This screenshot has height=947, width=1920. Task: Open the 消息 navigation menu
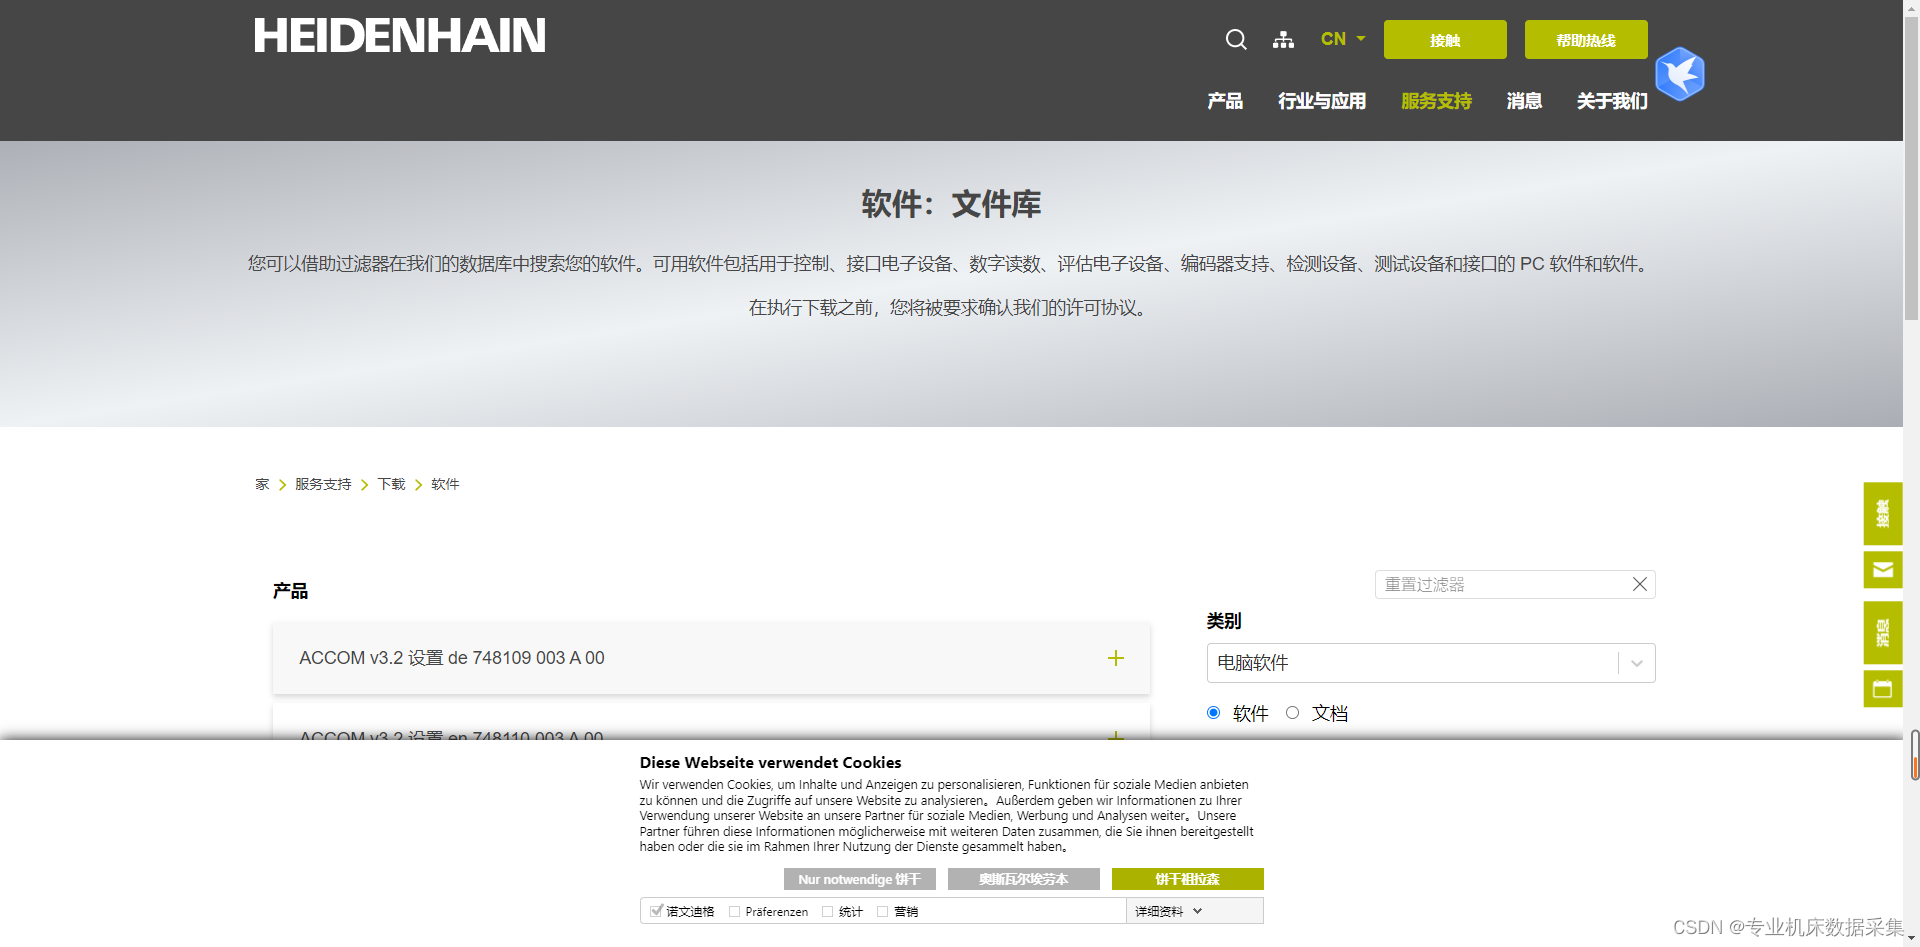pyautogui.click(x=1524, y=101)
